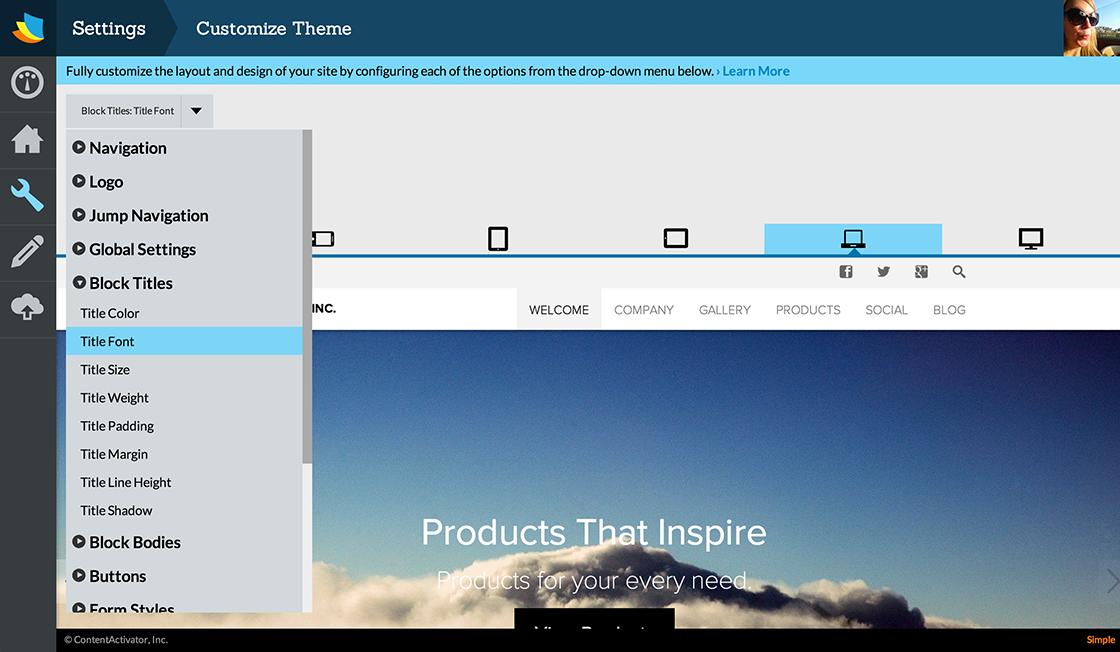Expand the Navigation section
The height and width of the screenshot is (652, 1120).
119,148
